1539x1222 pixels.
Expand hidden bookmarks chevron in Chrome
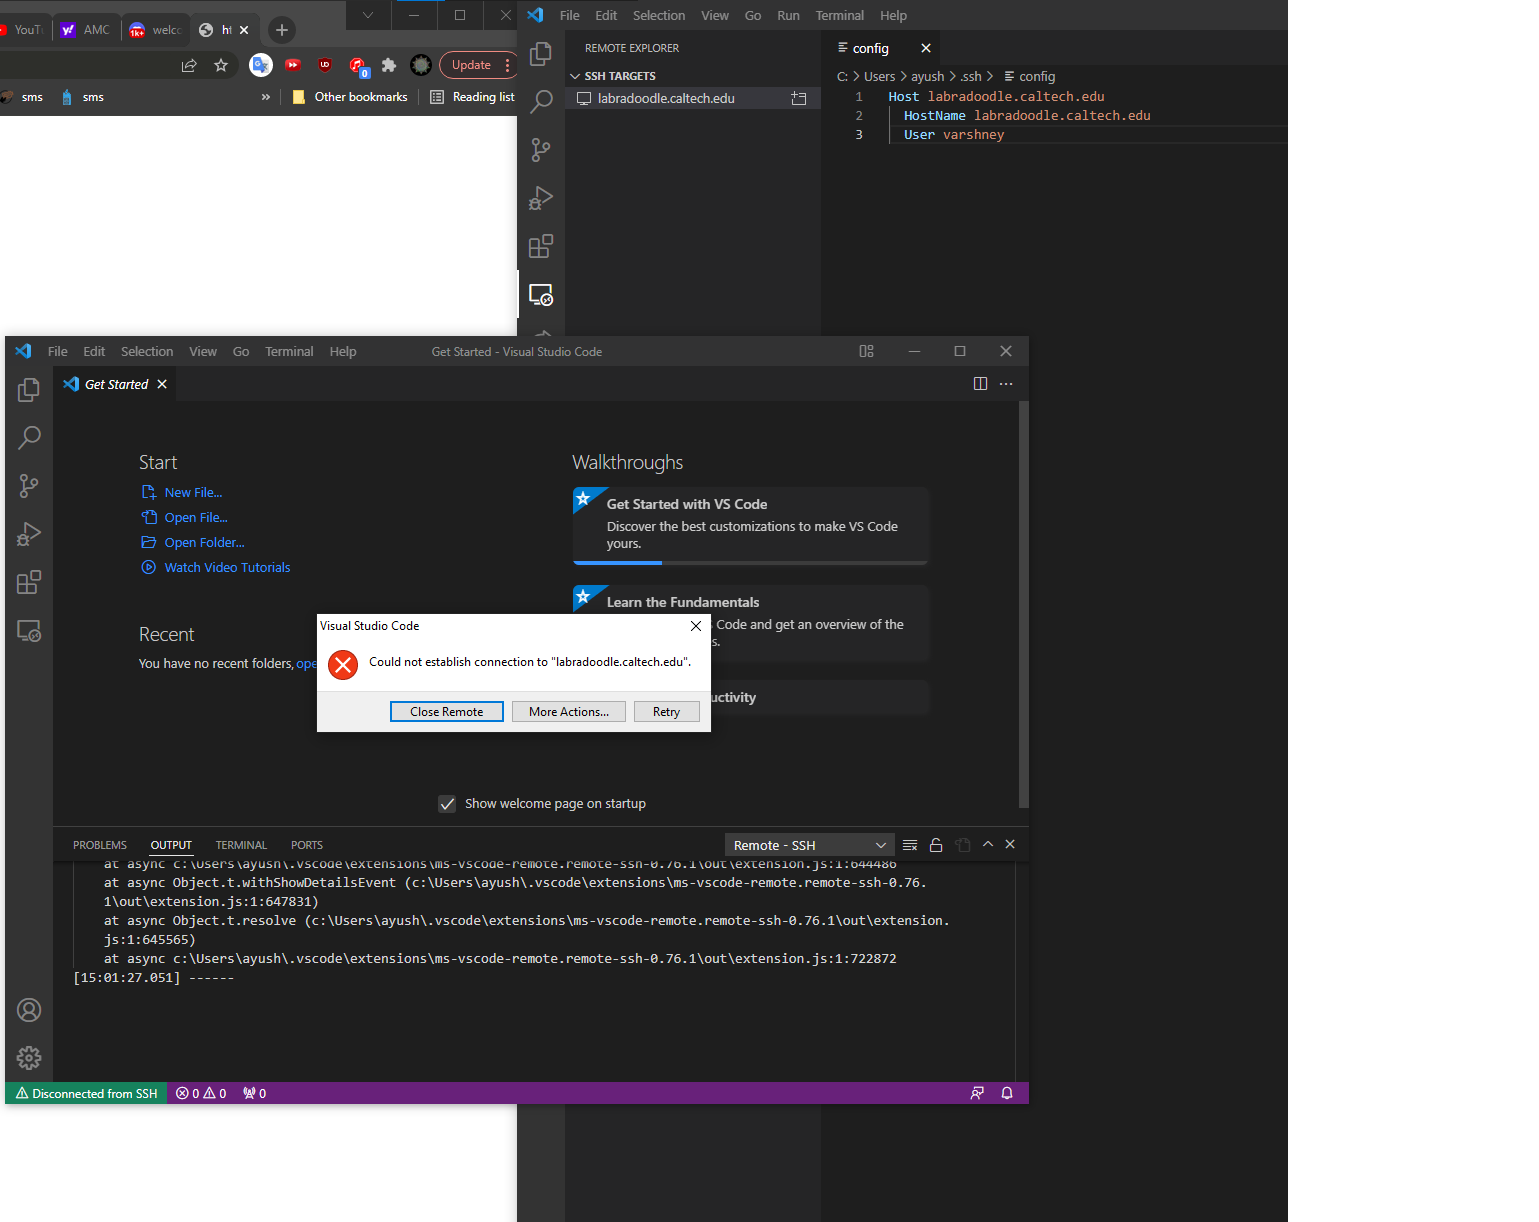point(265,97)
